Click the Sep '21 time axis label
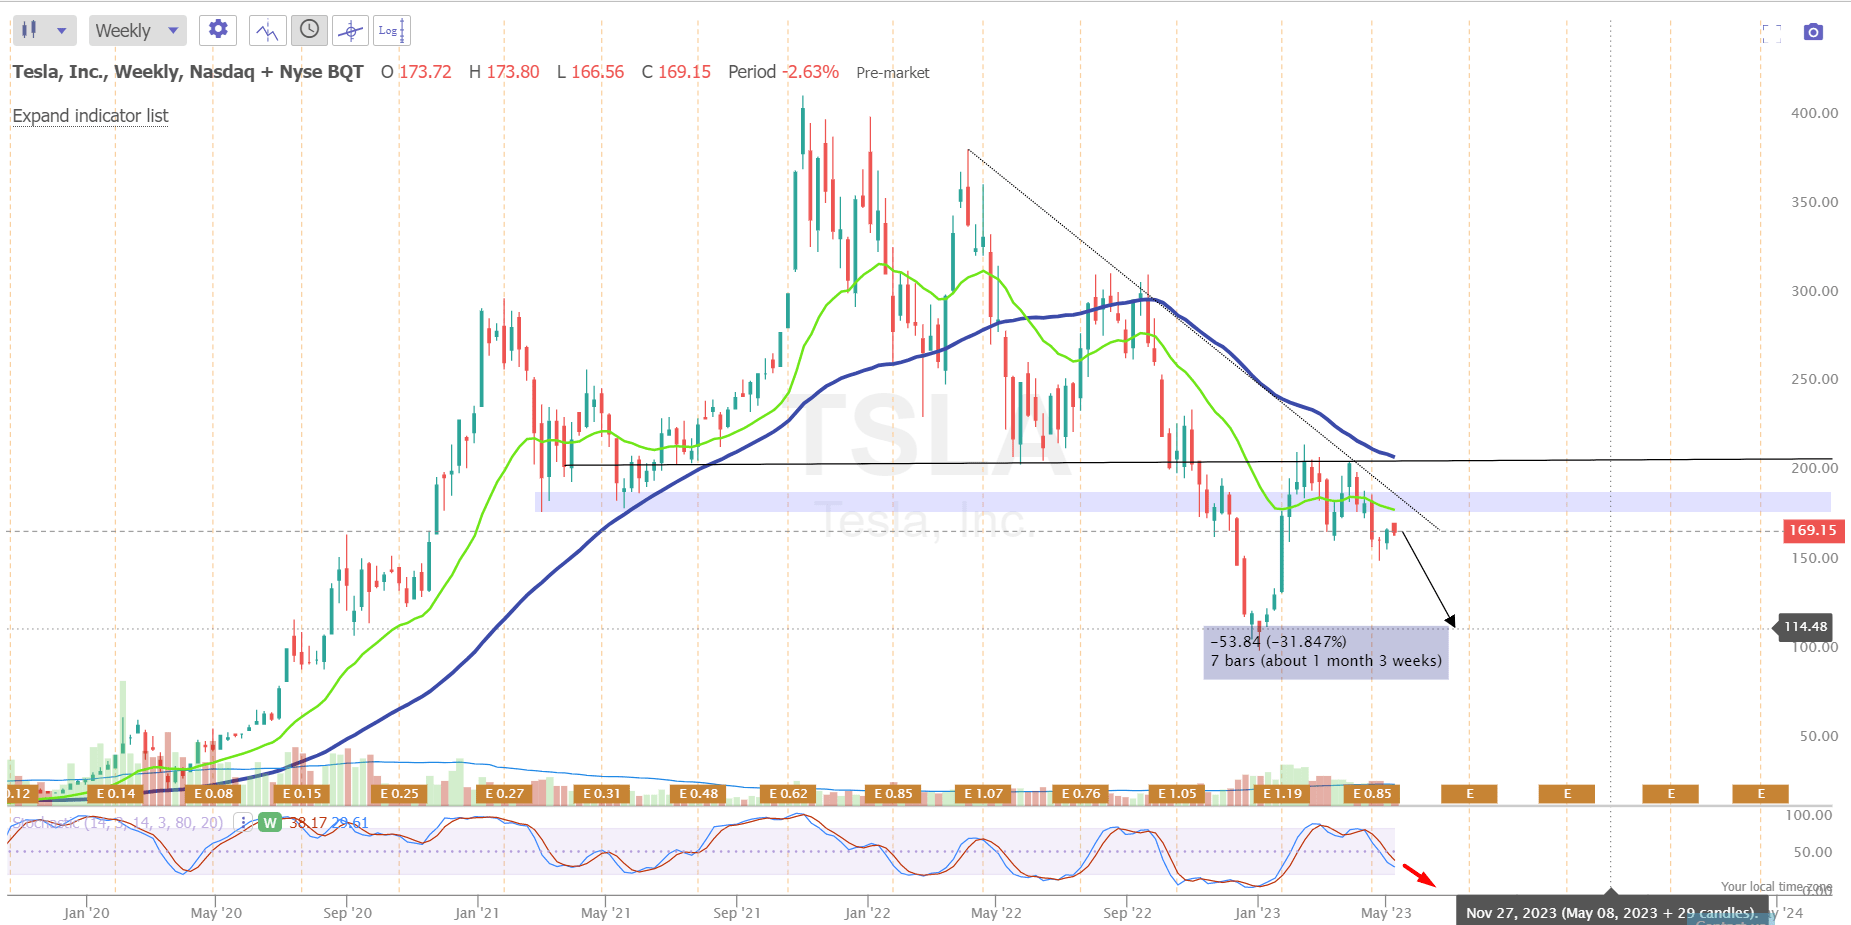Image resolution: width=1851 pixels, height=925 pixels. pos(737,913)
